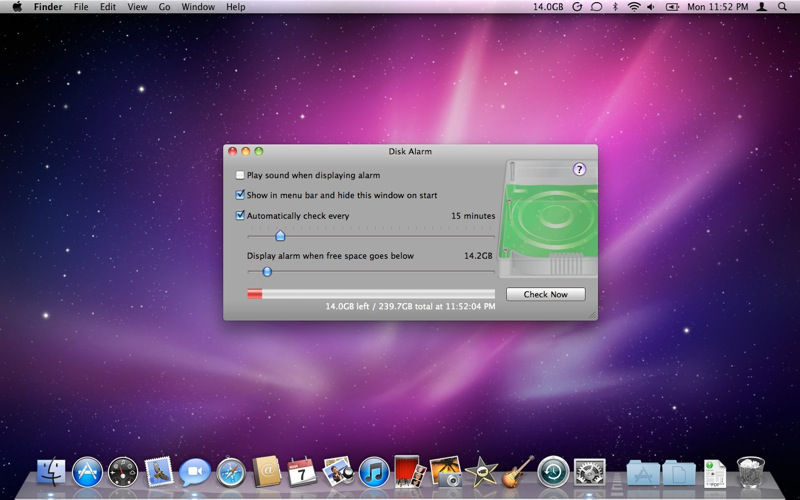The image size is (800, 500).
Task: Uncheck Show in menu bar and hide window
Action: click(x=240, y=195)
